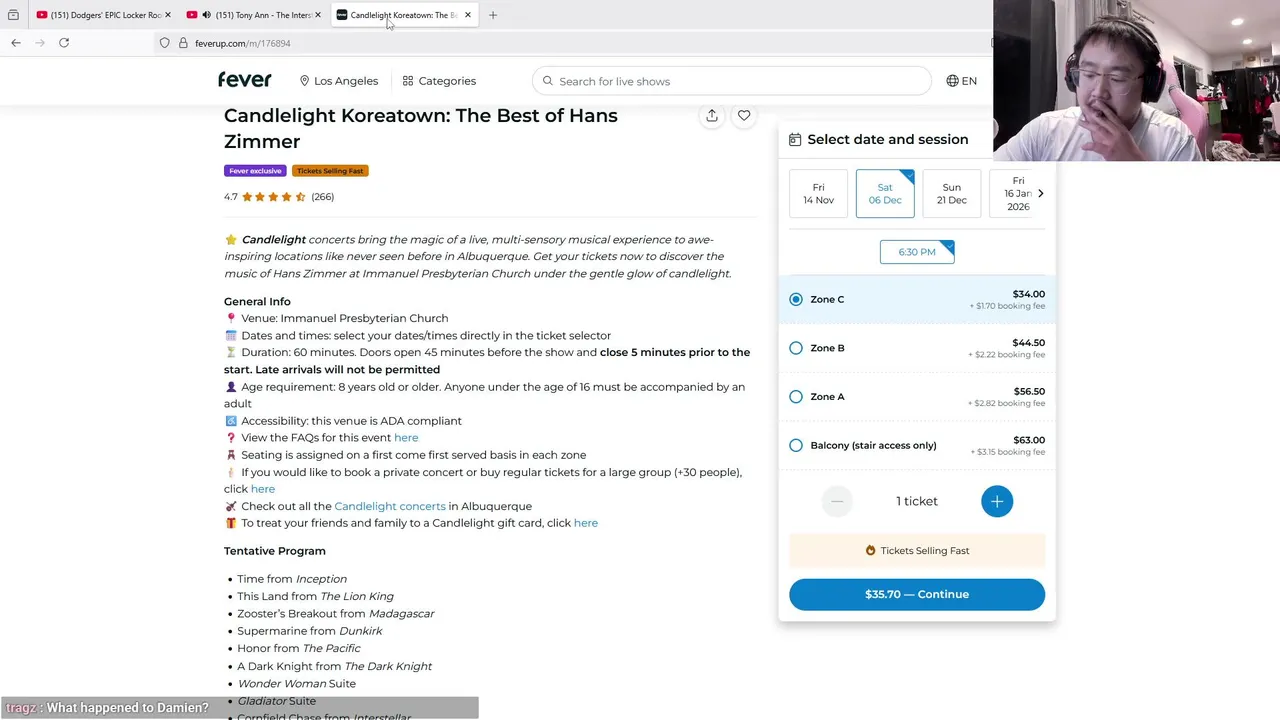Open the Los Angeles location selector

(339, 81)
